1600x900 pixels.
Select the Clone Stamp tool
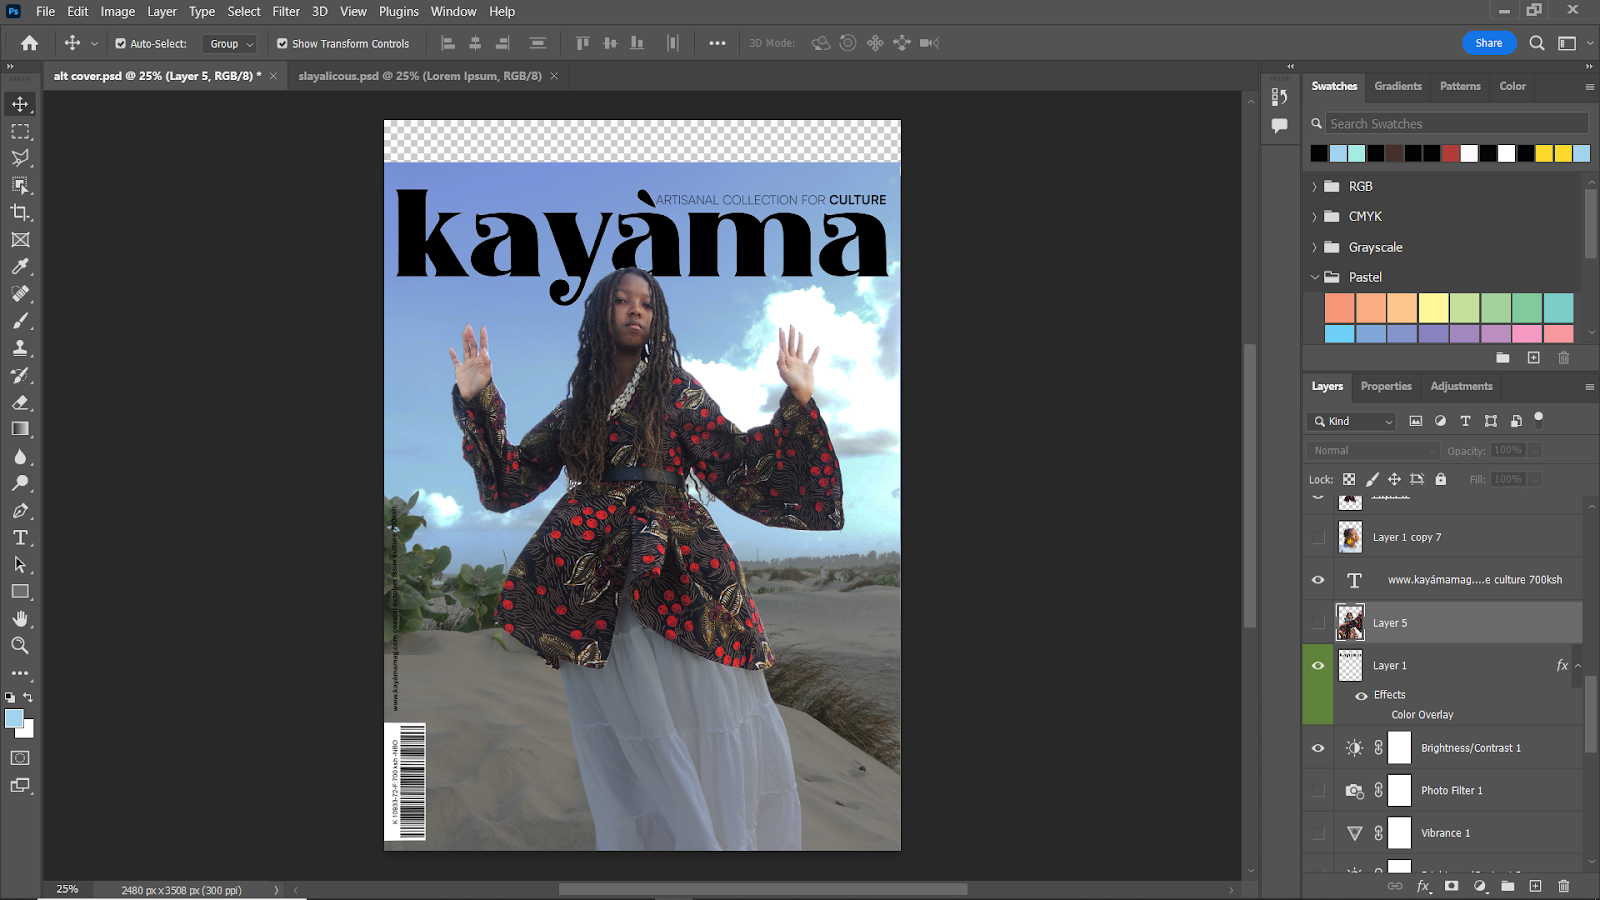pos(20,348)
